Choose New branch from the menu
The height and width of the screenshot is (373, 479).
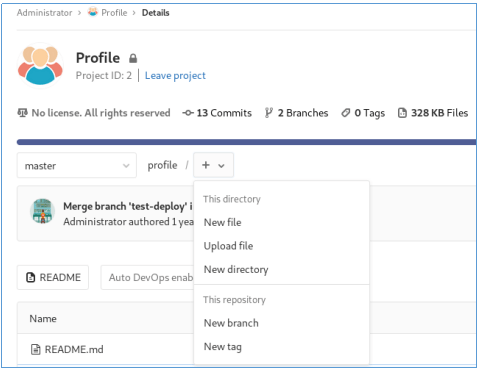(x=231, y=323)
